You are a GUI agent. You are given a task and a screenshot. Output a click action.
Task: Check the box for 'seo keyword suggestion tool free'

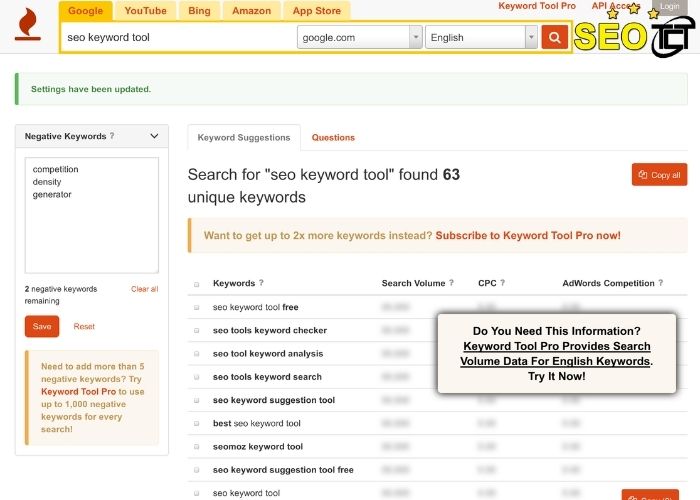pos(196,470)
